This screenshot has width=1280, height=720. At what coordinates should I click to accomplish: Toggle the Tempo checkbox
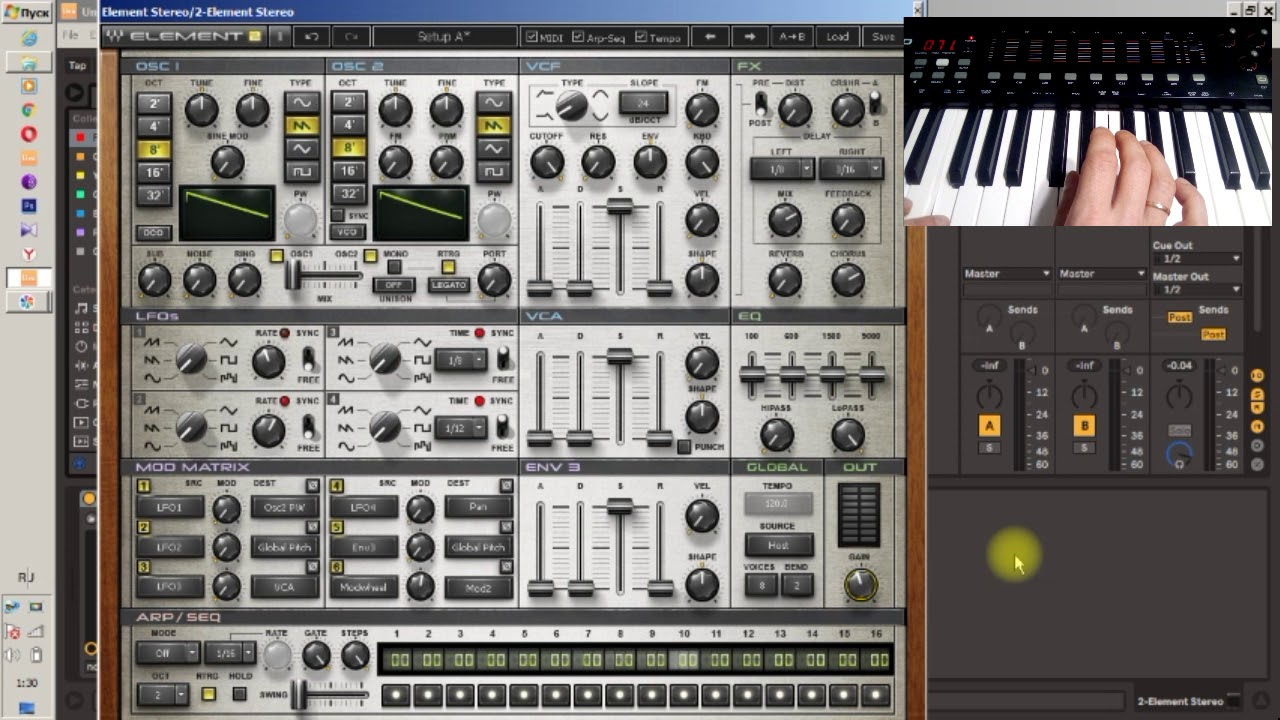pos(640,37)
